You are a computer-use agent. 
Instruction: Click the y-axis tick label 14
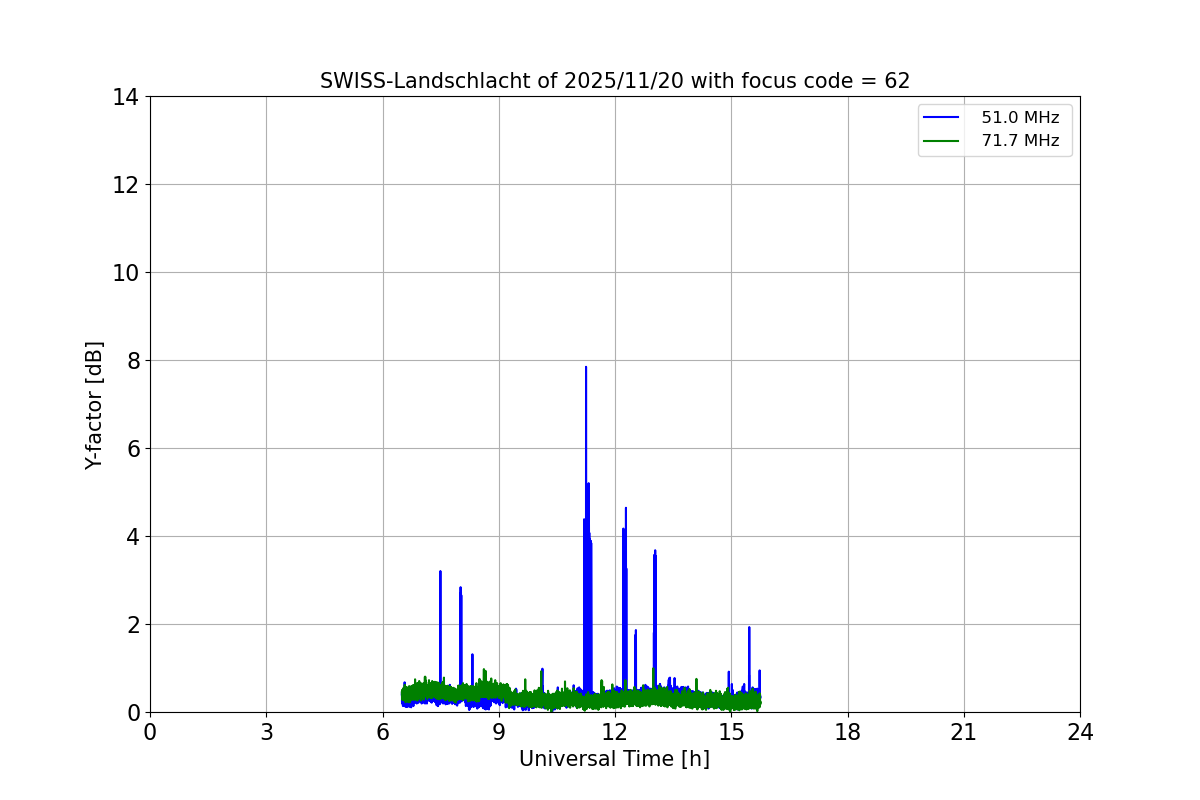pyautogui.click(x=126, y=97)
